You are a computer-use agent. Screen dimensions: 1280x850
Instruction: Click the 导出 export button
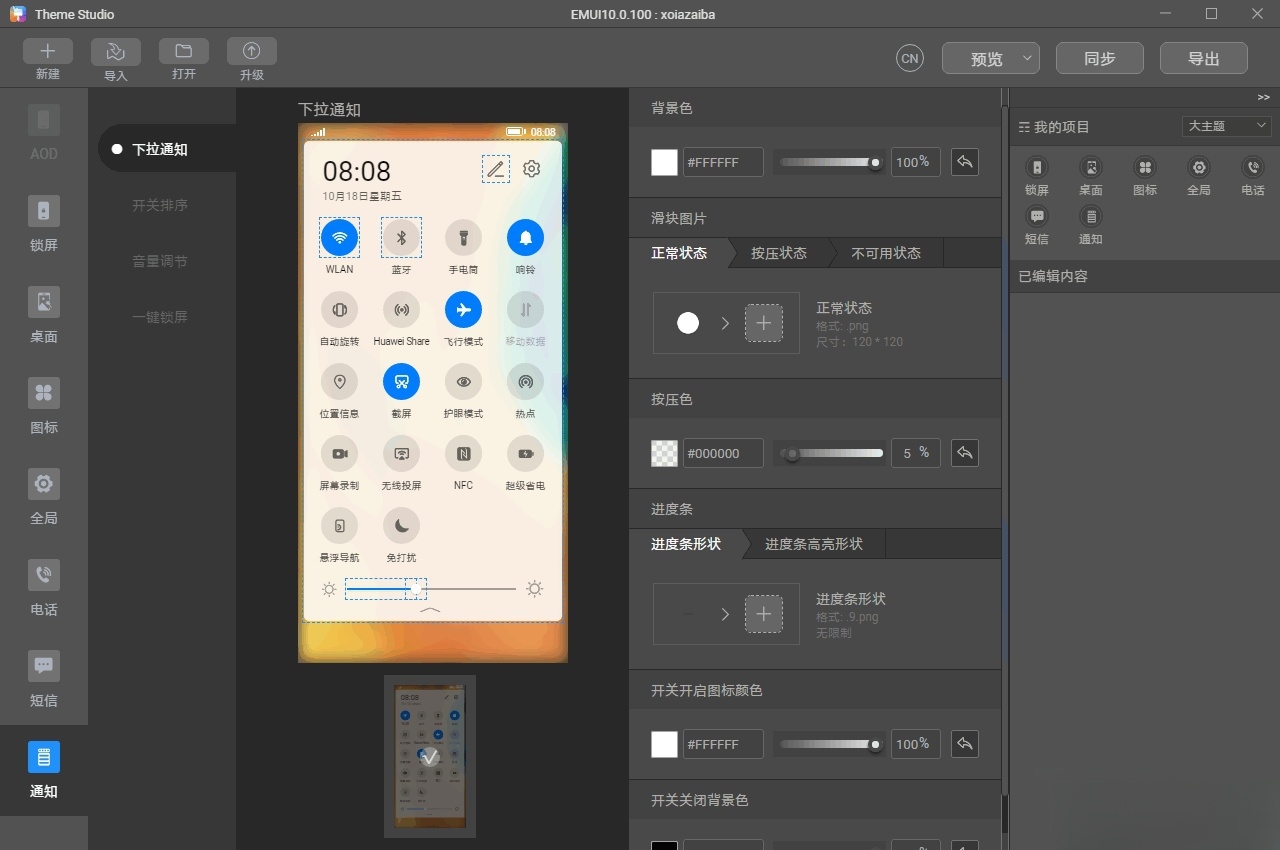[1204, 58]
